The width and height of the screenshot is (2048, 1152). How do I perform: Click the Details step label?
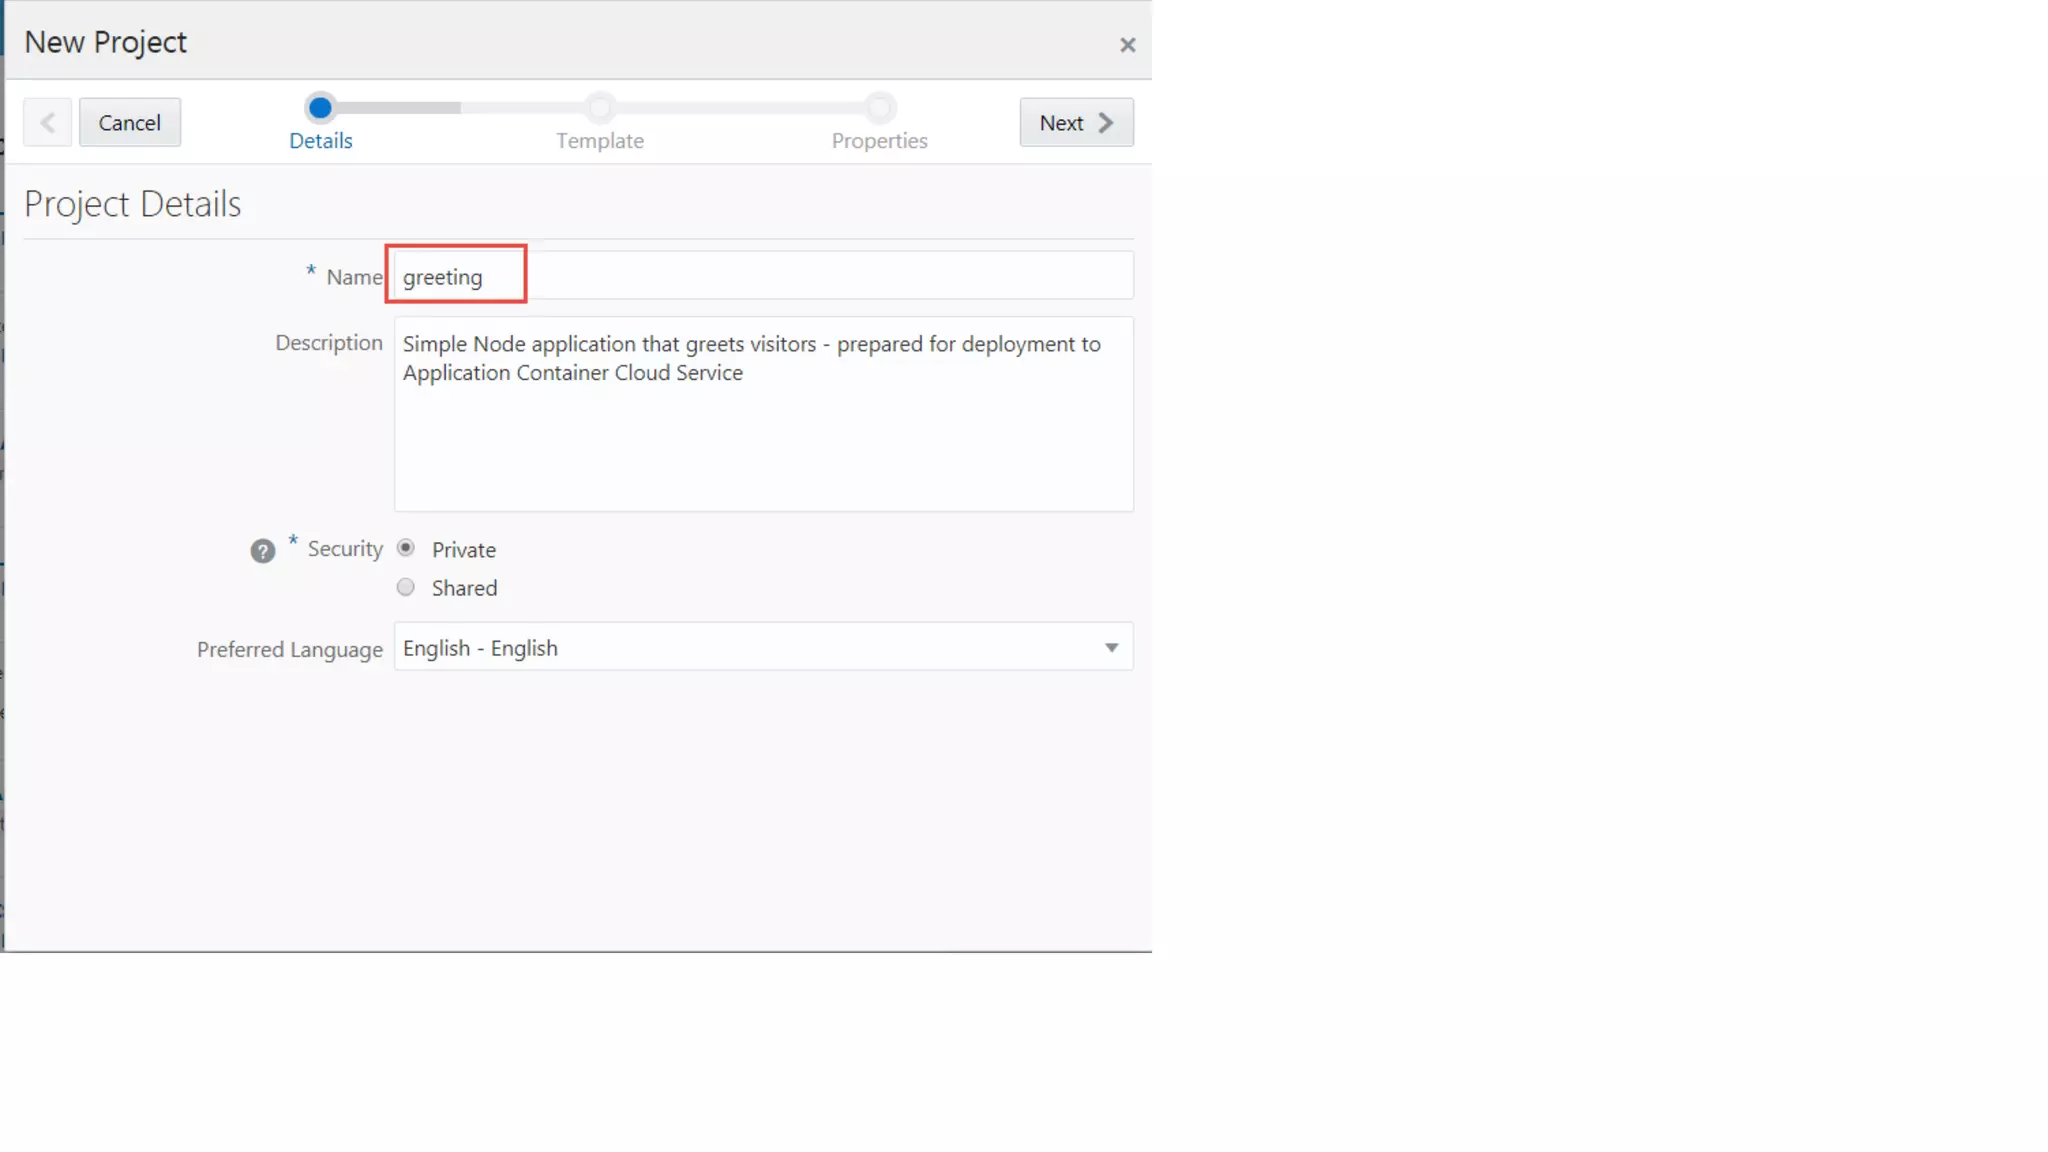[x=320, y=141]
